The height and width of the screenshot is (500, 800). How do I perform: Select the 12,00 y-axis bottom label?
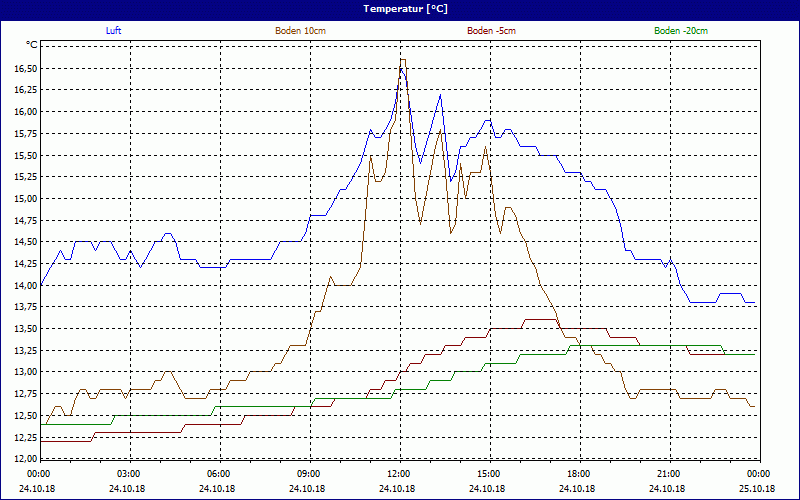pos(26,459)
